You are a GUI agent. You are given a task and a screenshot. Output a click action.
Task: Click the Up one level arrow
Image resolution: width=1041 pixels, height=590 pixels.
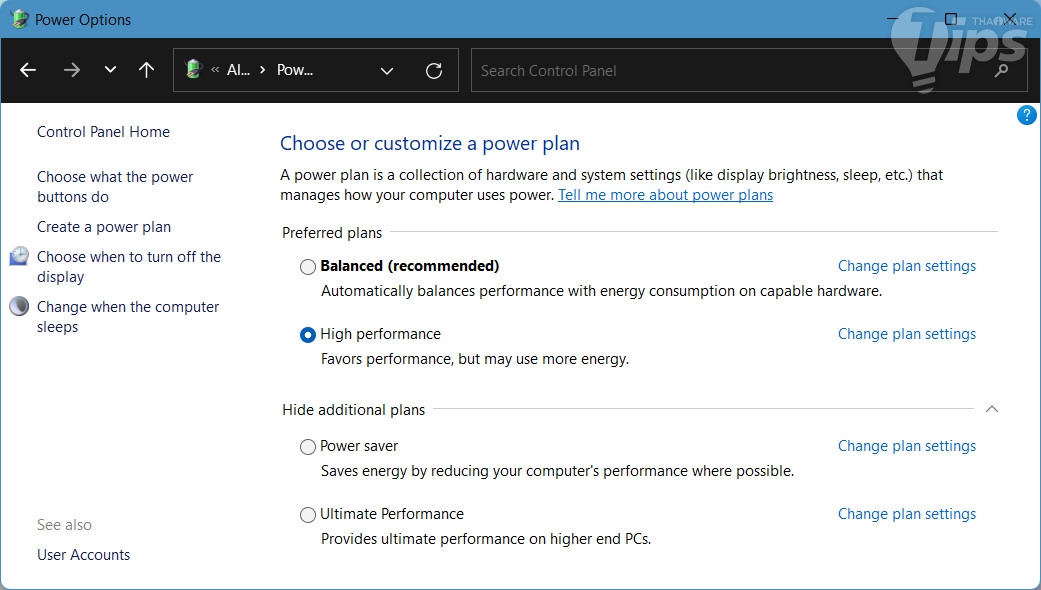coord(146,70)
